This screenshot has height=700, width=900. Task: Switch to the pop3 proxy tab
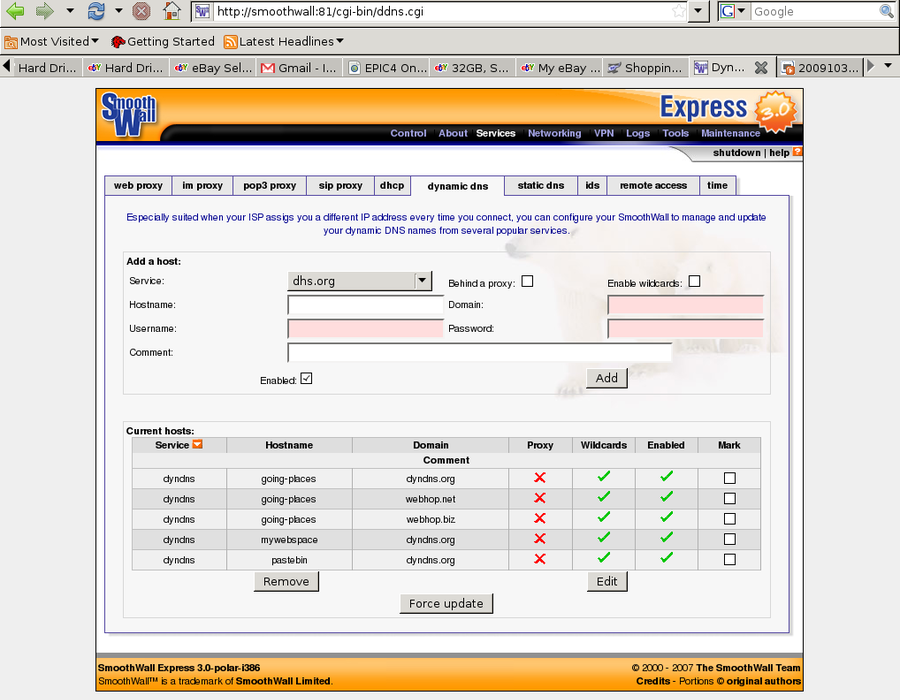270,185
